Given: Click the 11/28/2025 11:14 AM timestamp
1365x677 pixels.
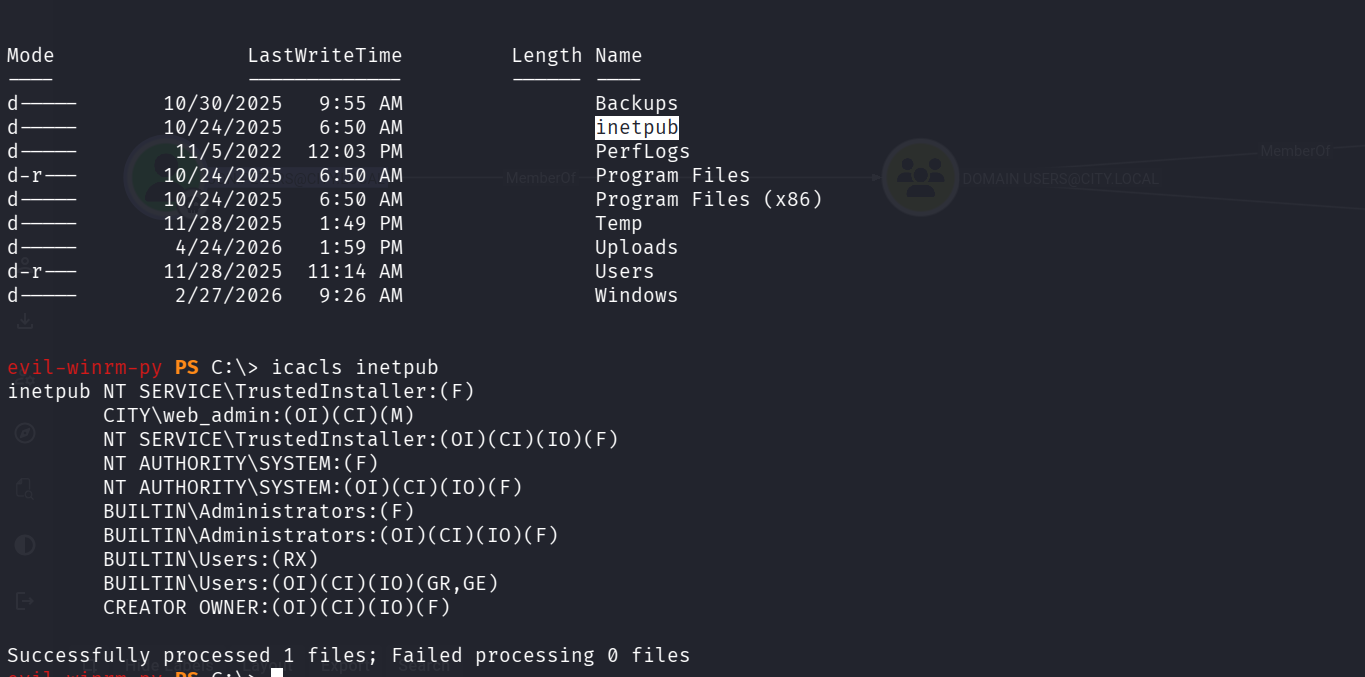Looking at the screenshot, I should 283,271.
